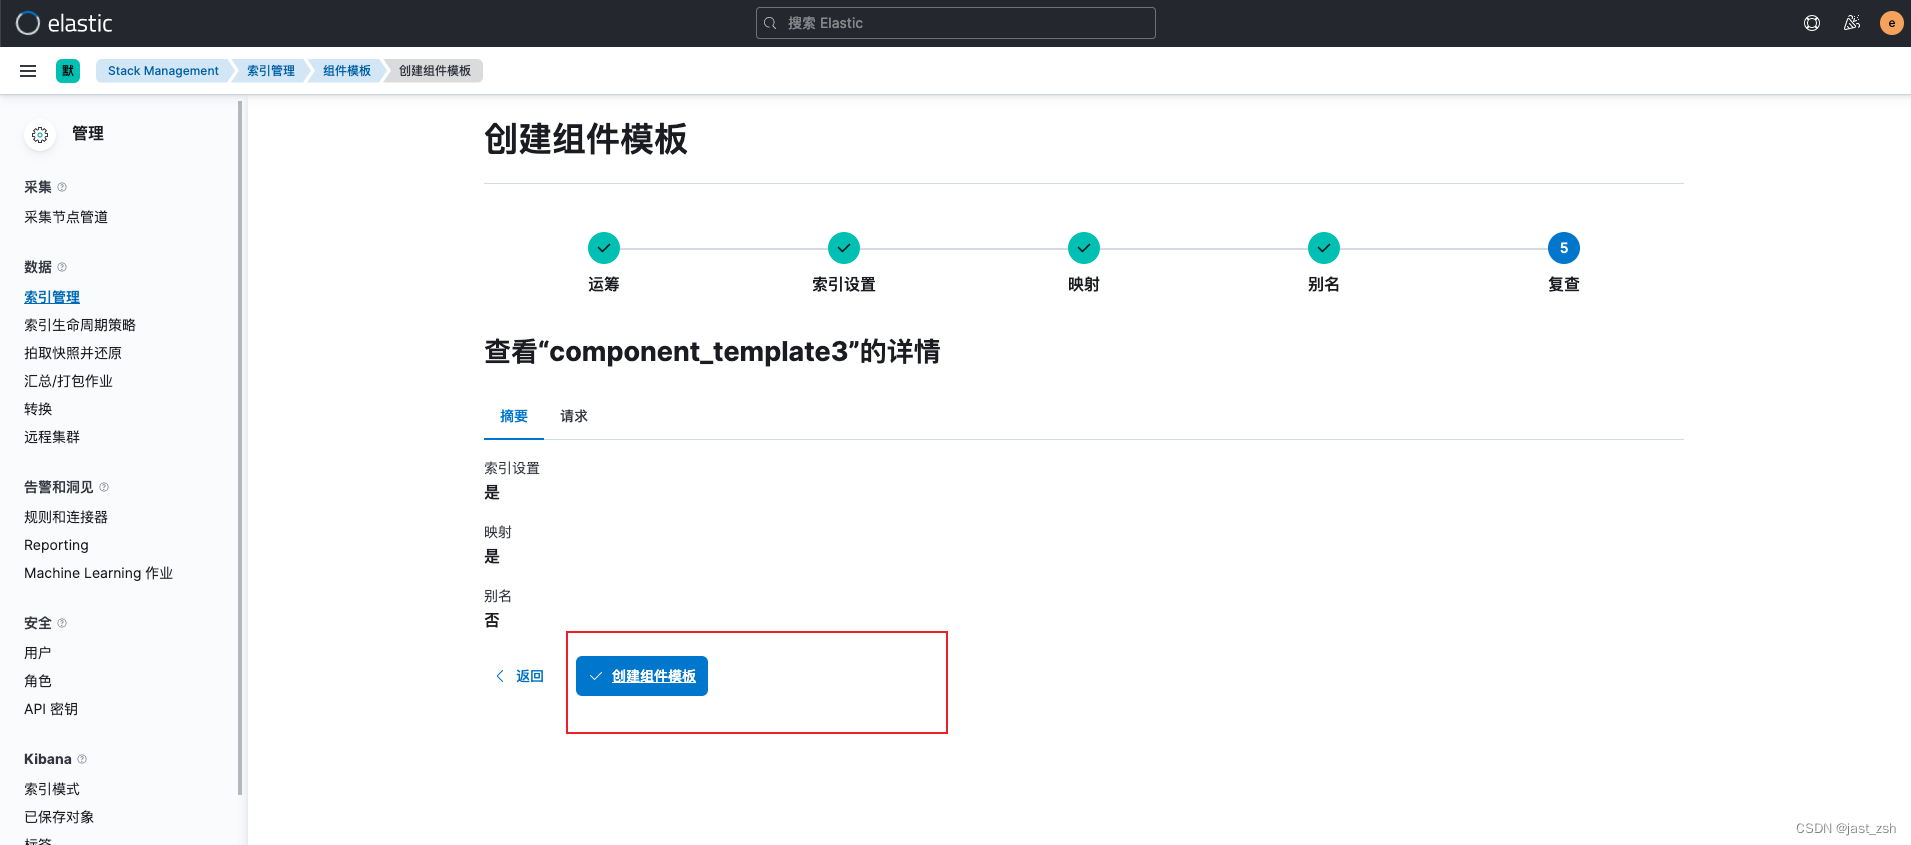The width and height of the screenshot is (1911, 845).
Task: Open API 密钥 in sidebar
Action: (51, 709)
